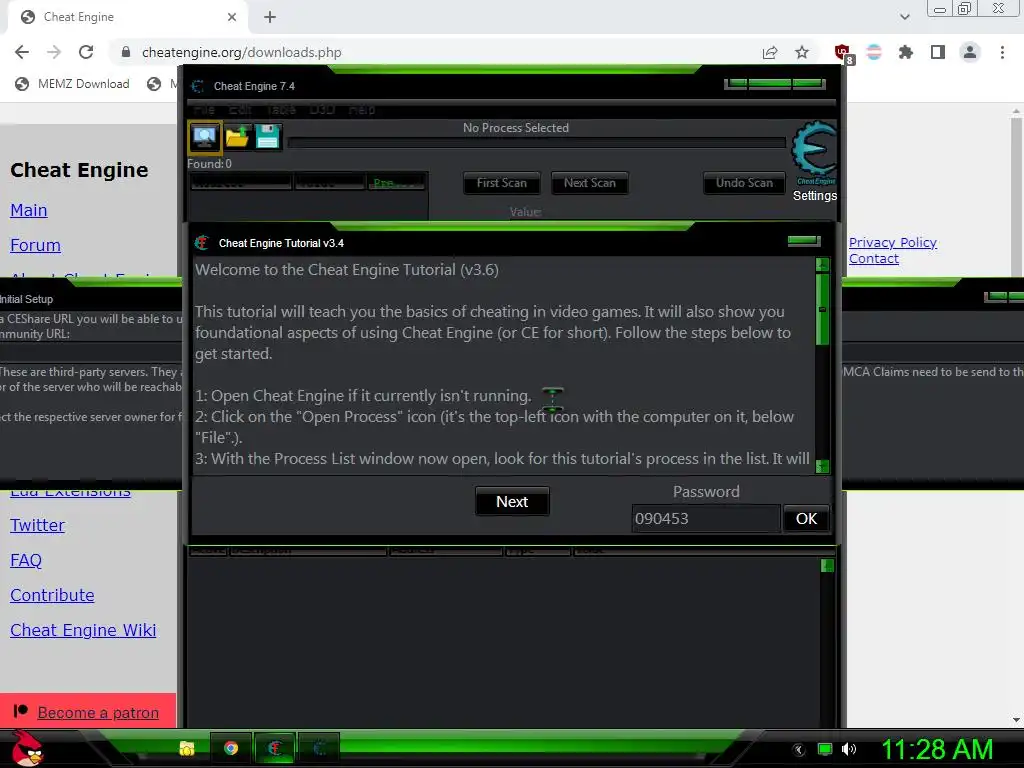Open the Help menu in Cheat Engine
This screenshot has width=1024, height=768.
(362, 110)
